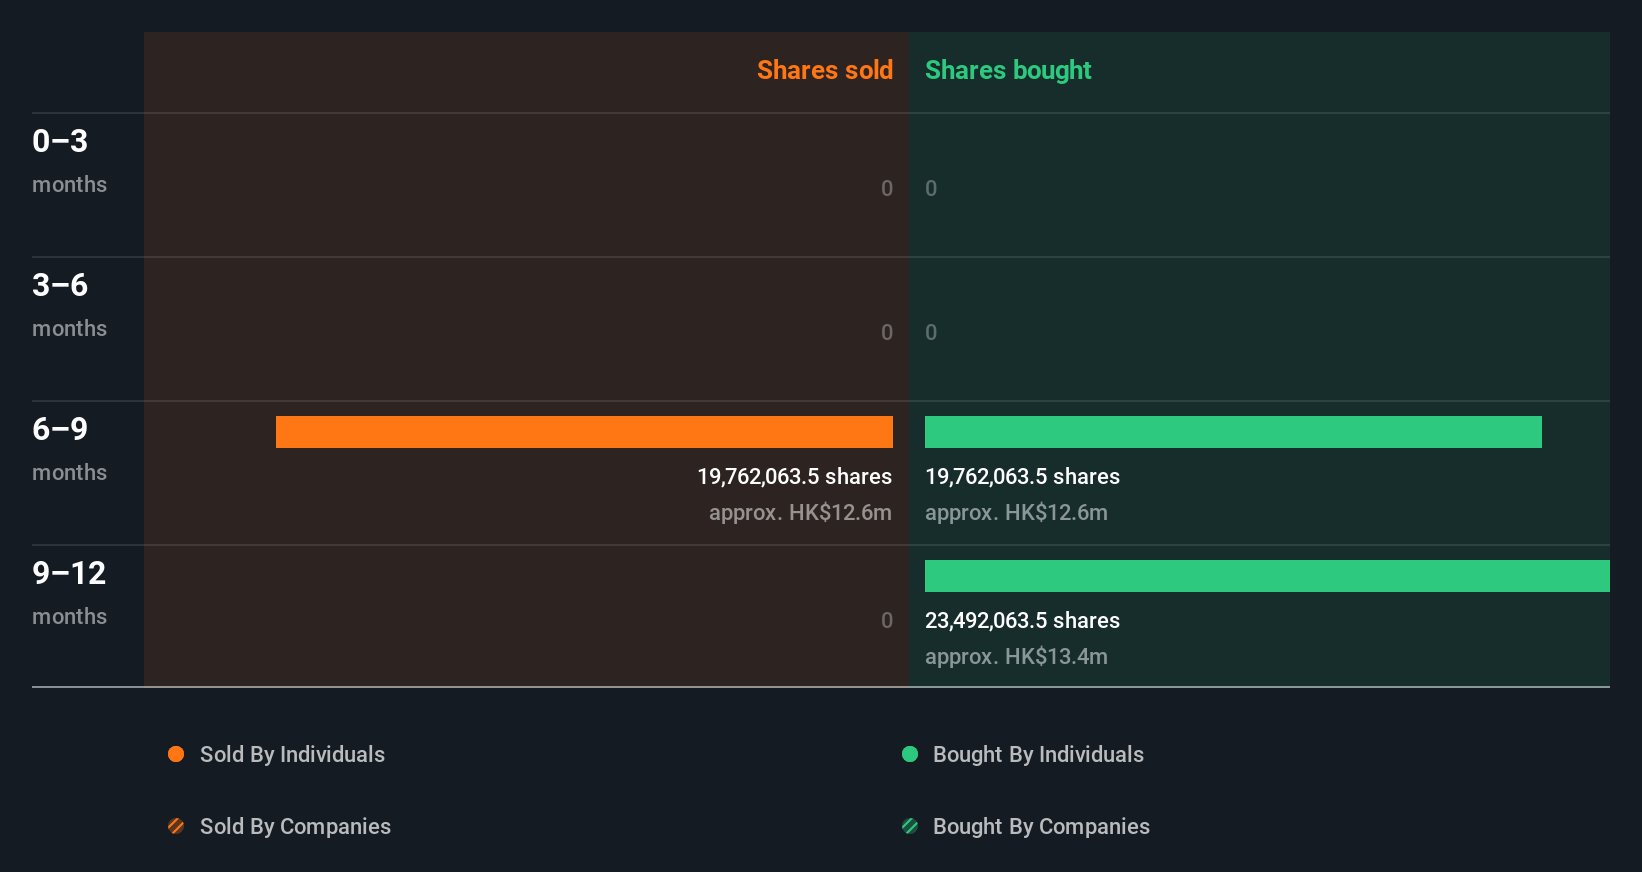This screenshot has height=872, width=1642.
Task: Click the green 9–12 months shares bought bar
Action: click(1267, 576)
